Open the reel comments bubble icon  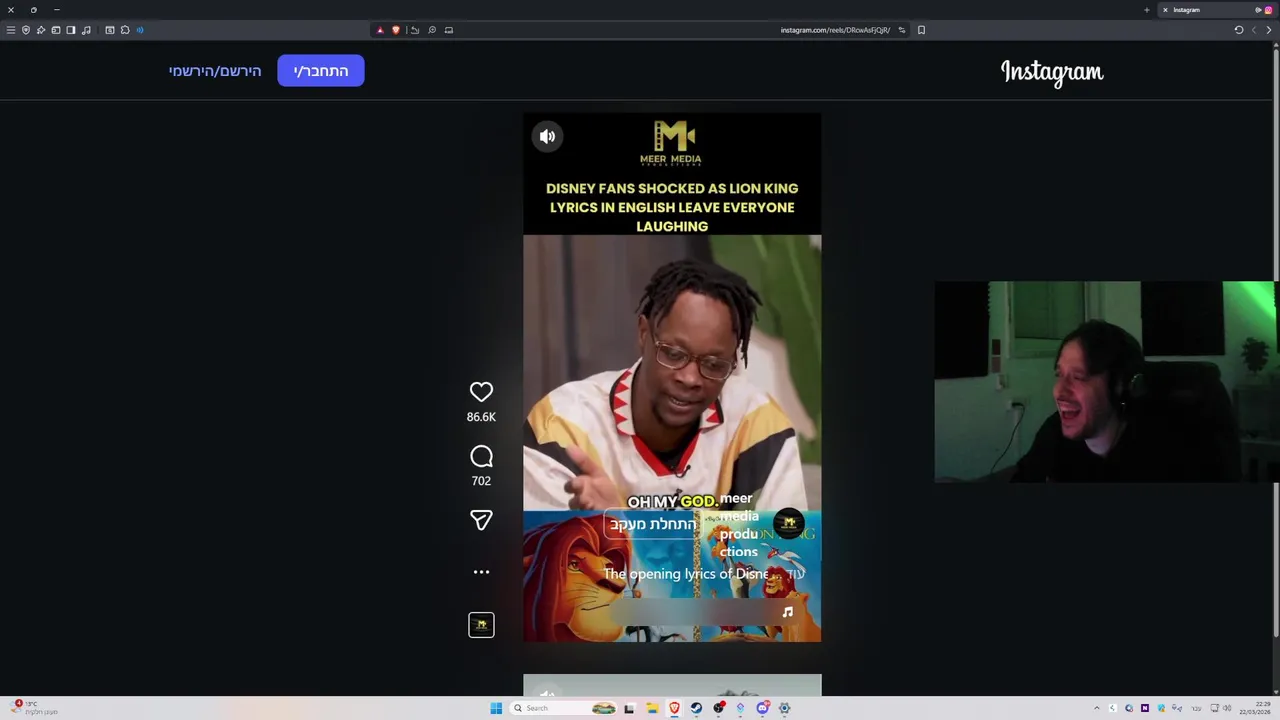[481, 457]
